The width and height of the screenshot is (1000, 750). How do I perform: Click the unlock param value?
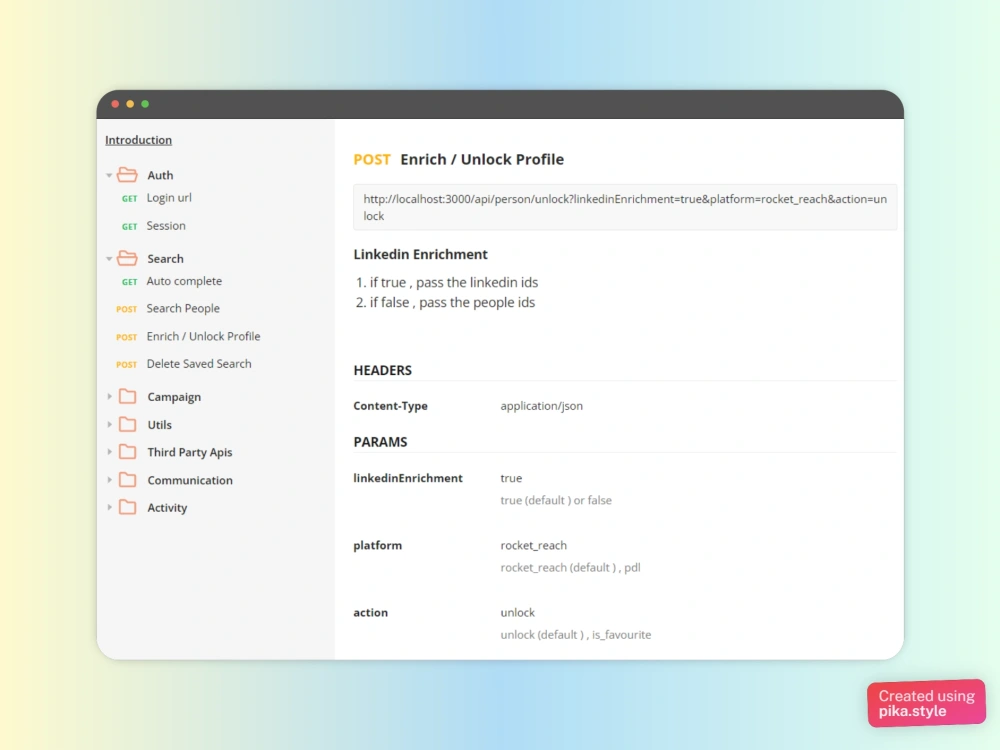click(x=518, y=613)
